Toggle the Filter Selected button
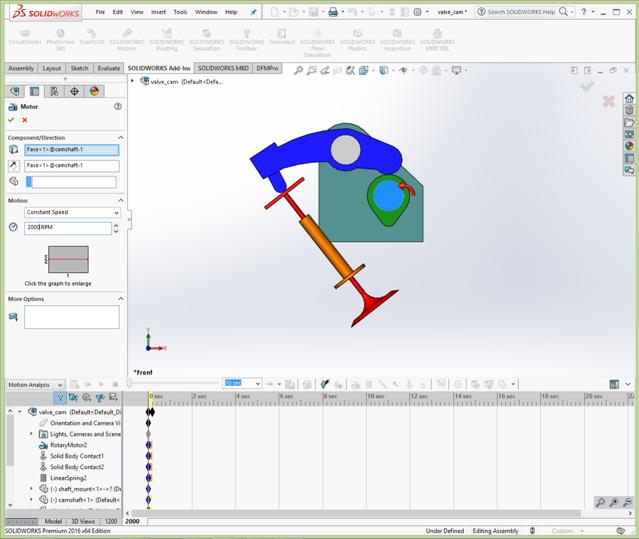The image size is (639, 539). [x=100, y=398]
